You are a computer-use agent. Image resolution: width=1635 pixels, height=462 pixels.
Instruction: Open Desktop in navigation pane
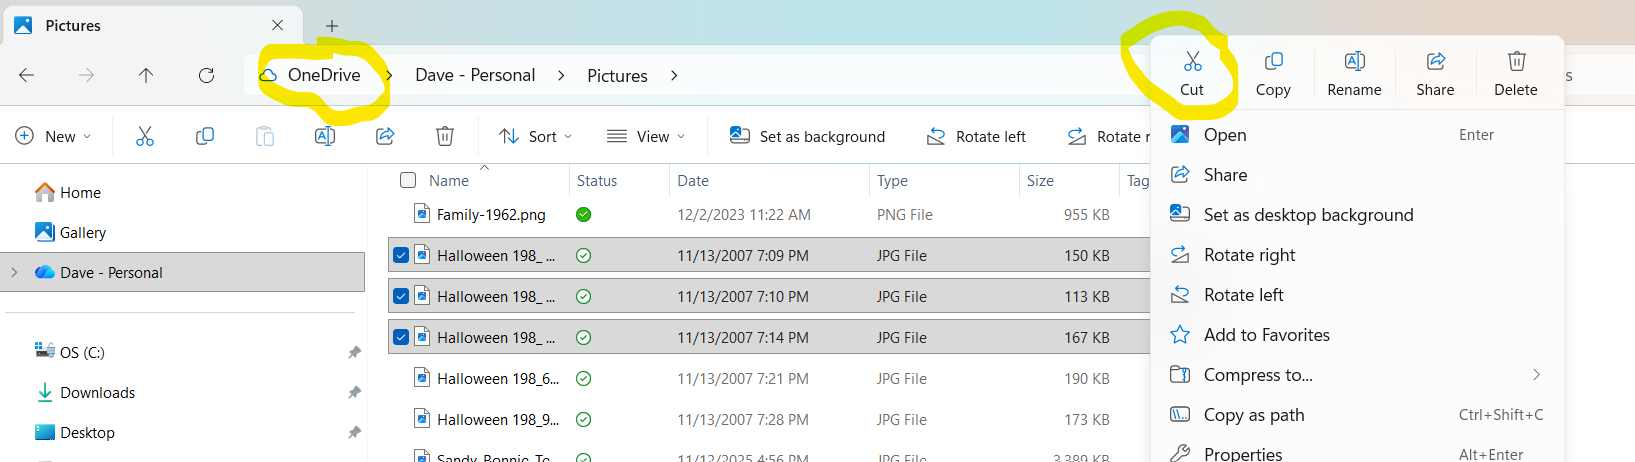75,432
